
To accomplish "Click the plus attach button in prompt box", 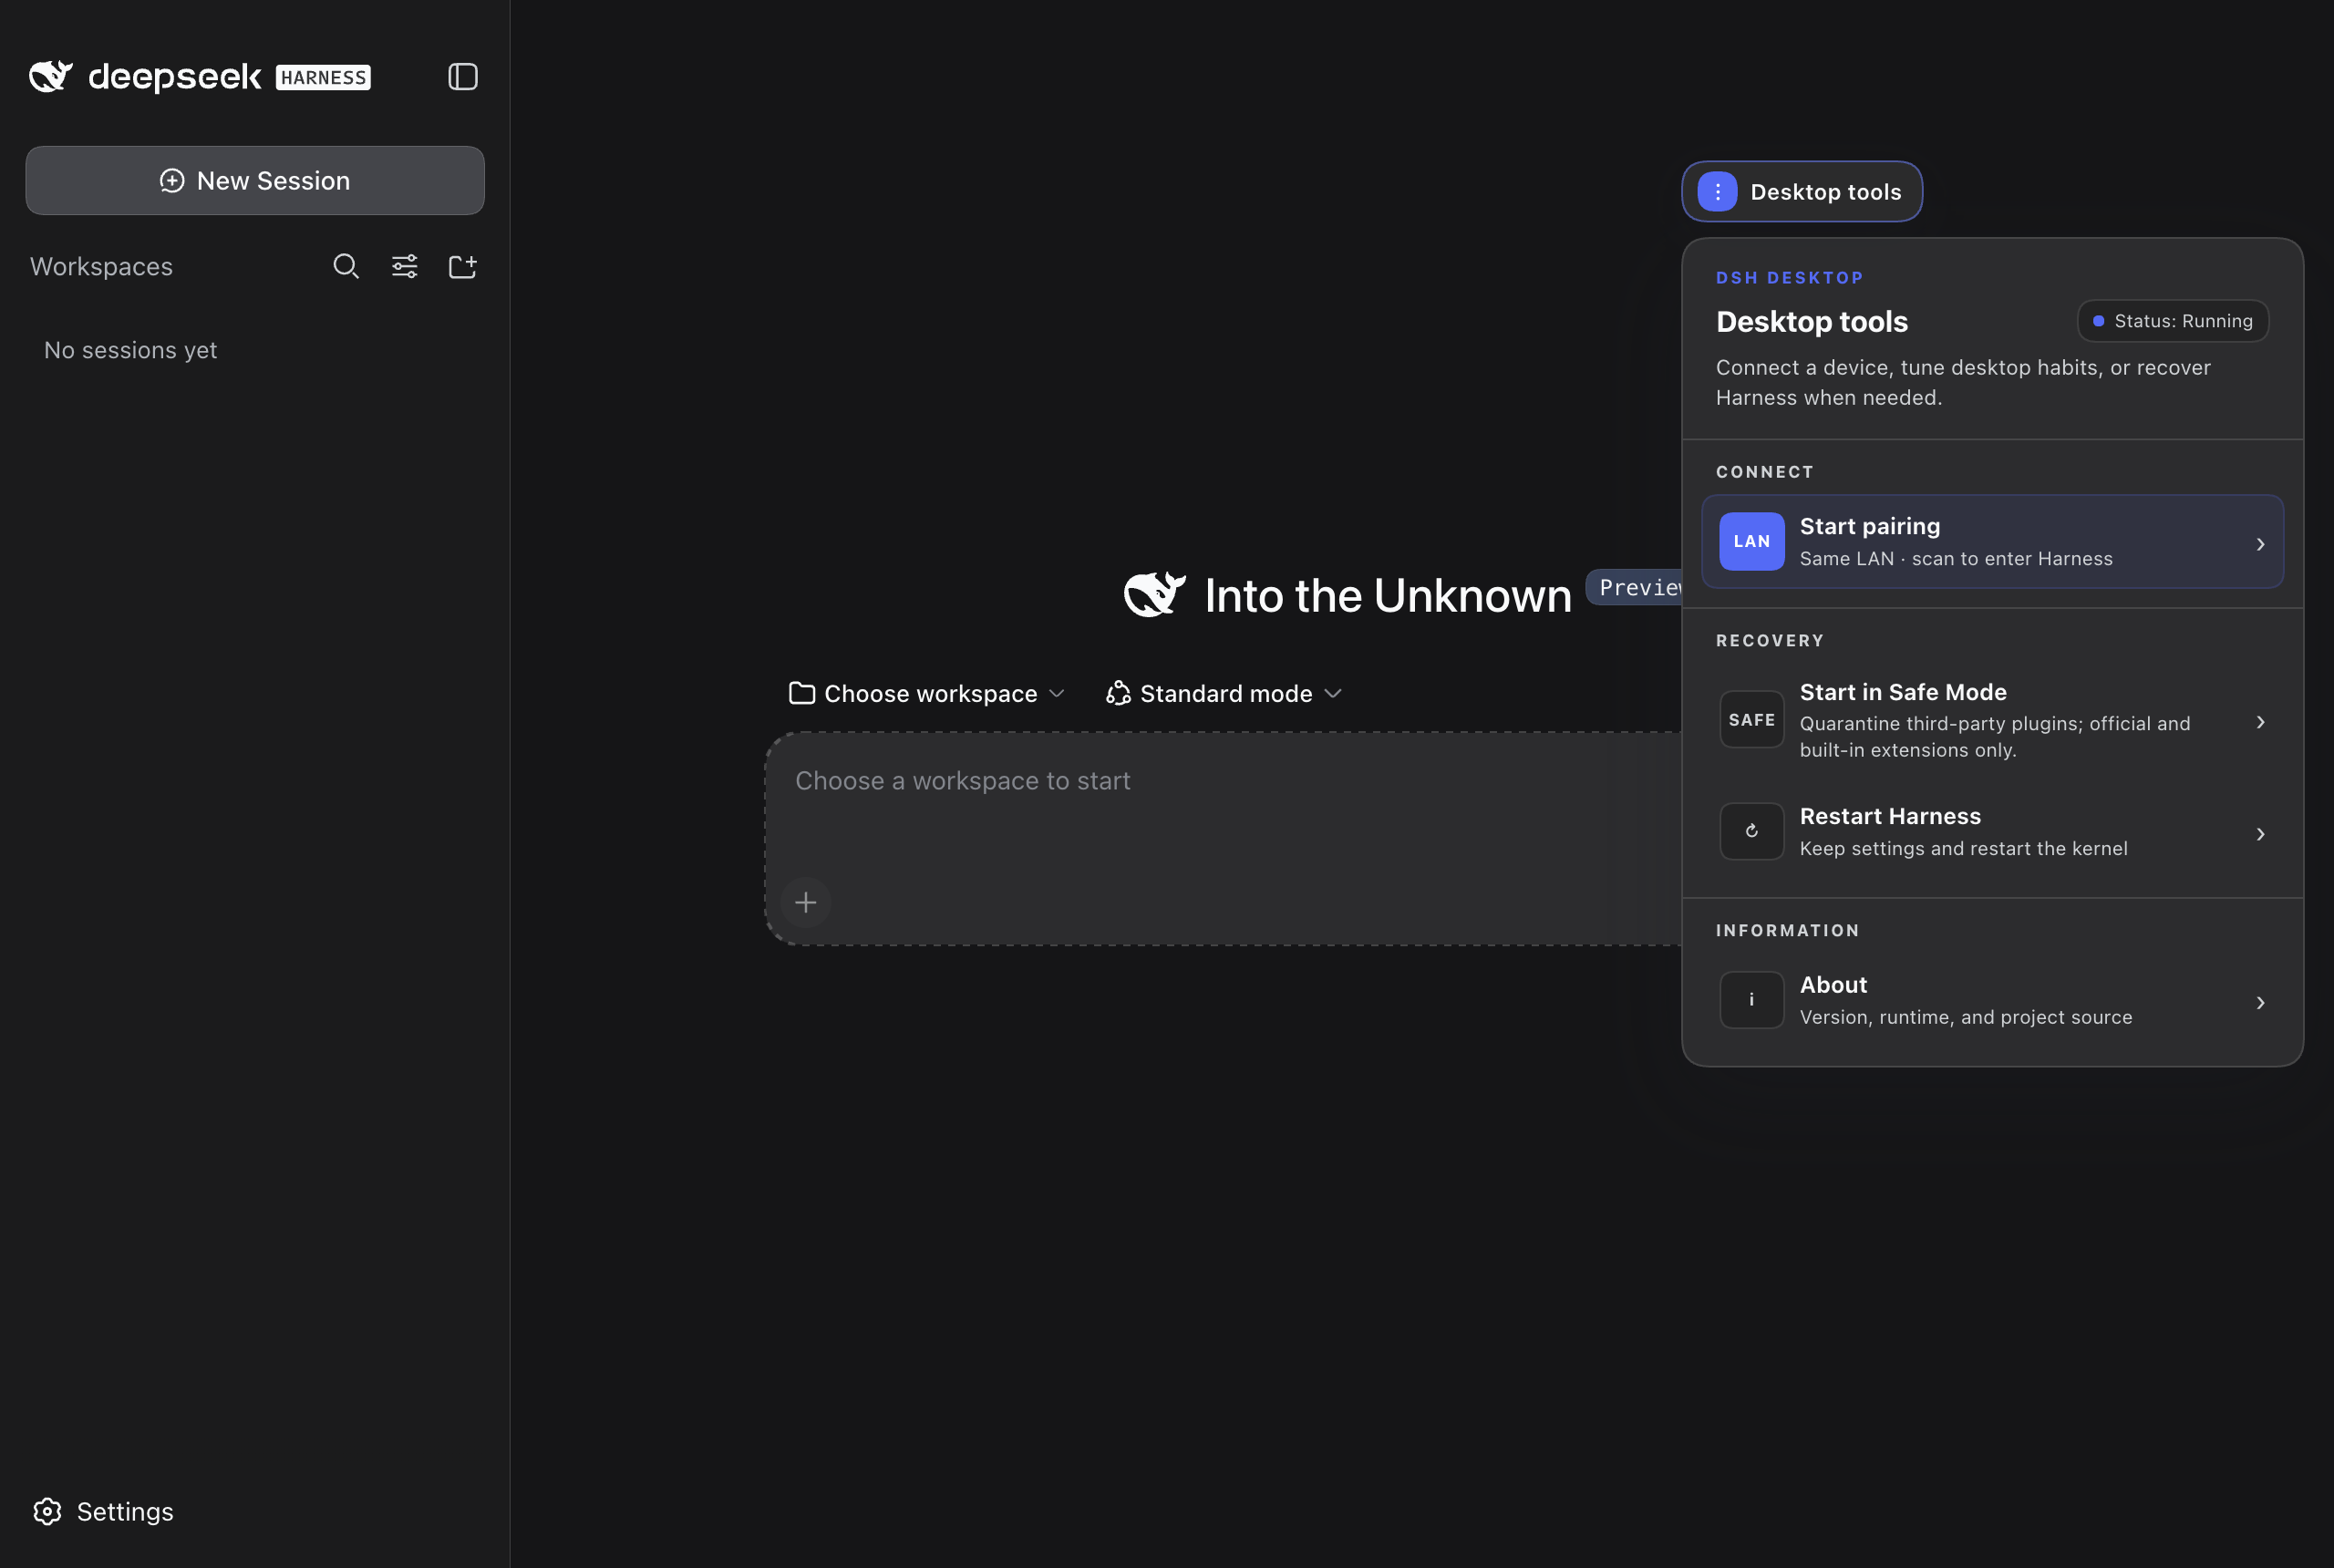I will 805,903.
